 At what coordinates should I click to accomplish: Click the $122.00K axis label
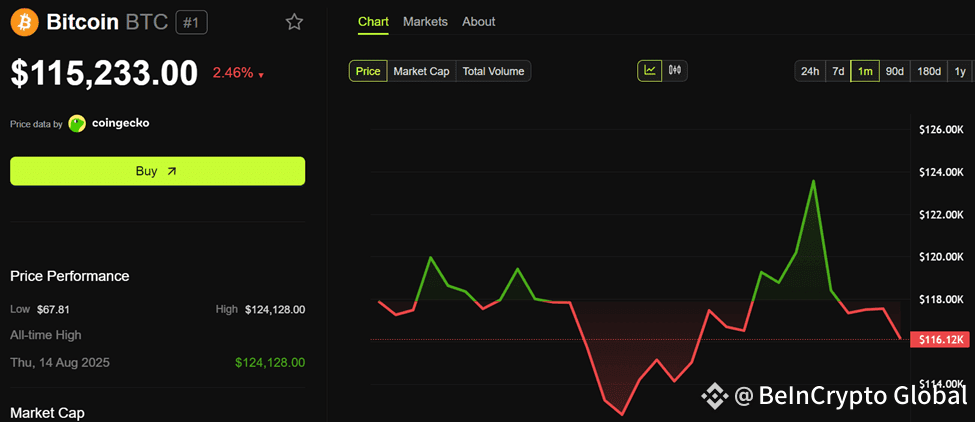[x=941, y=215]
